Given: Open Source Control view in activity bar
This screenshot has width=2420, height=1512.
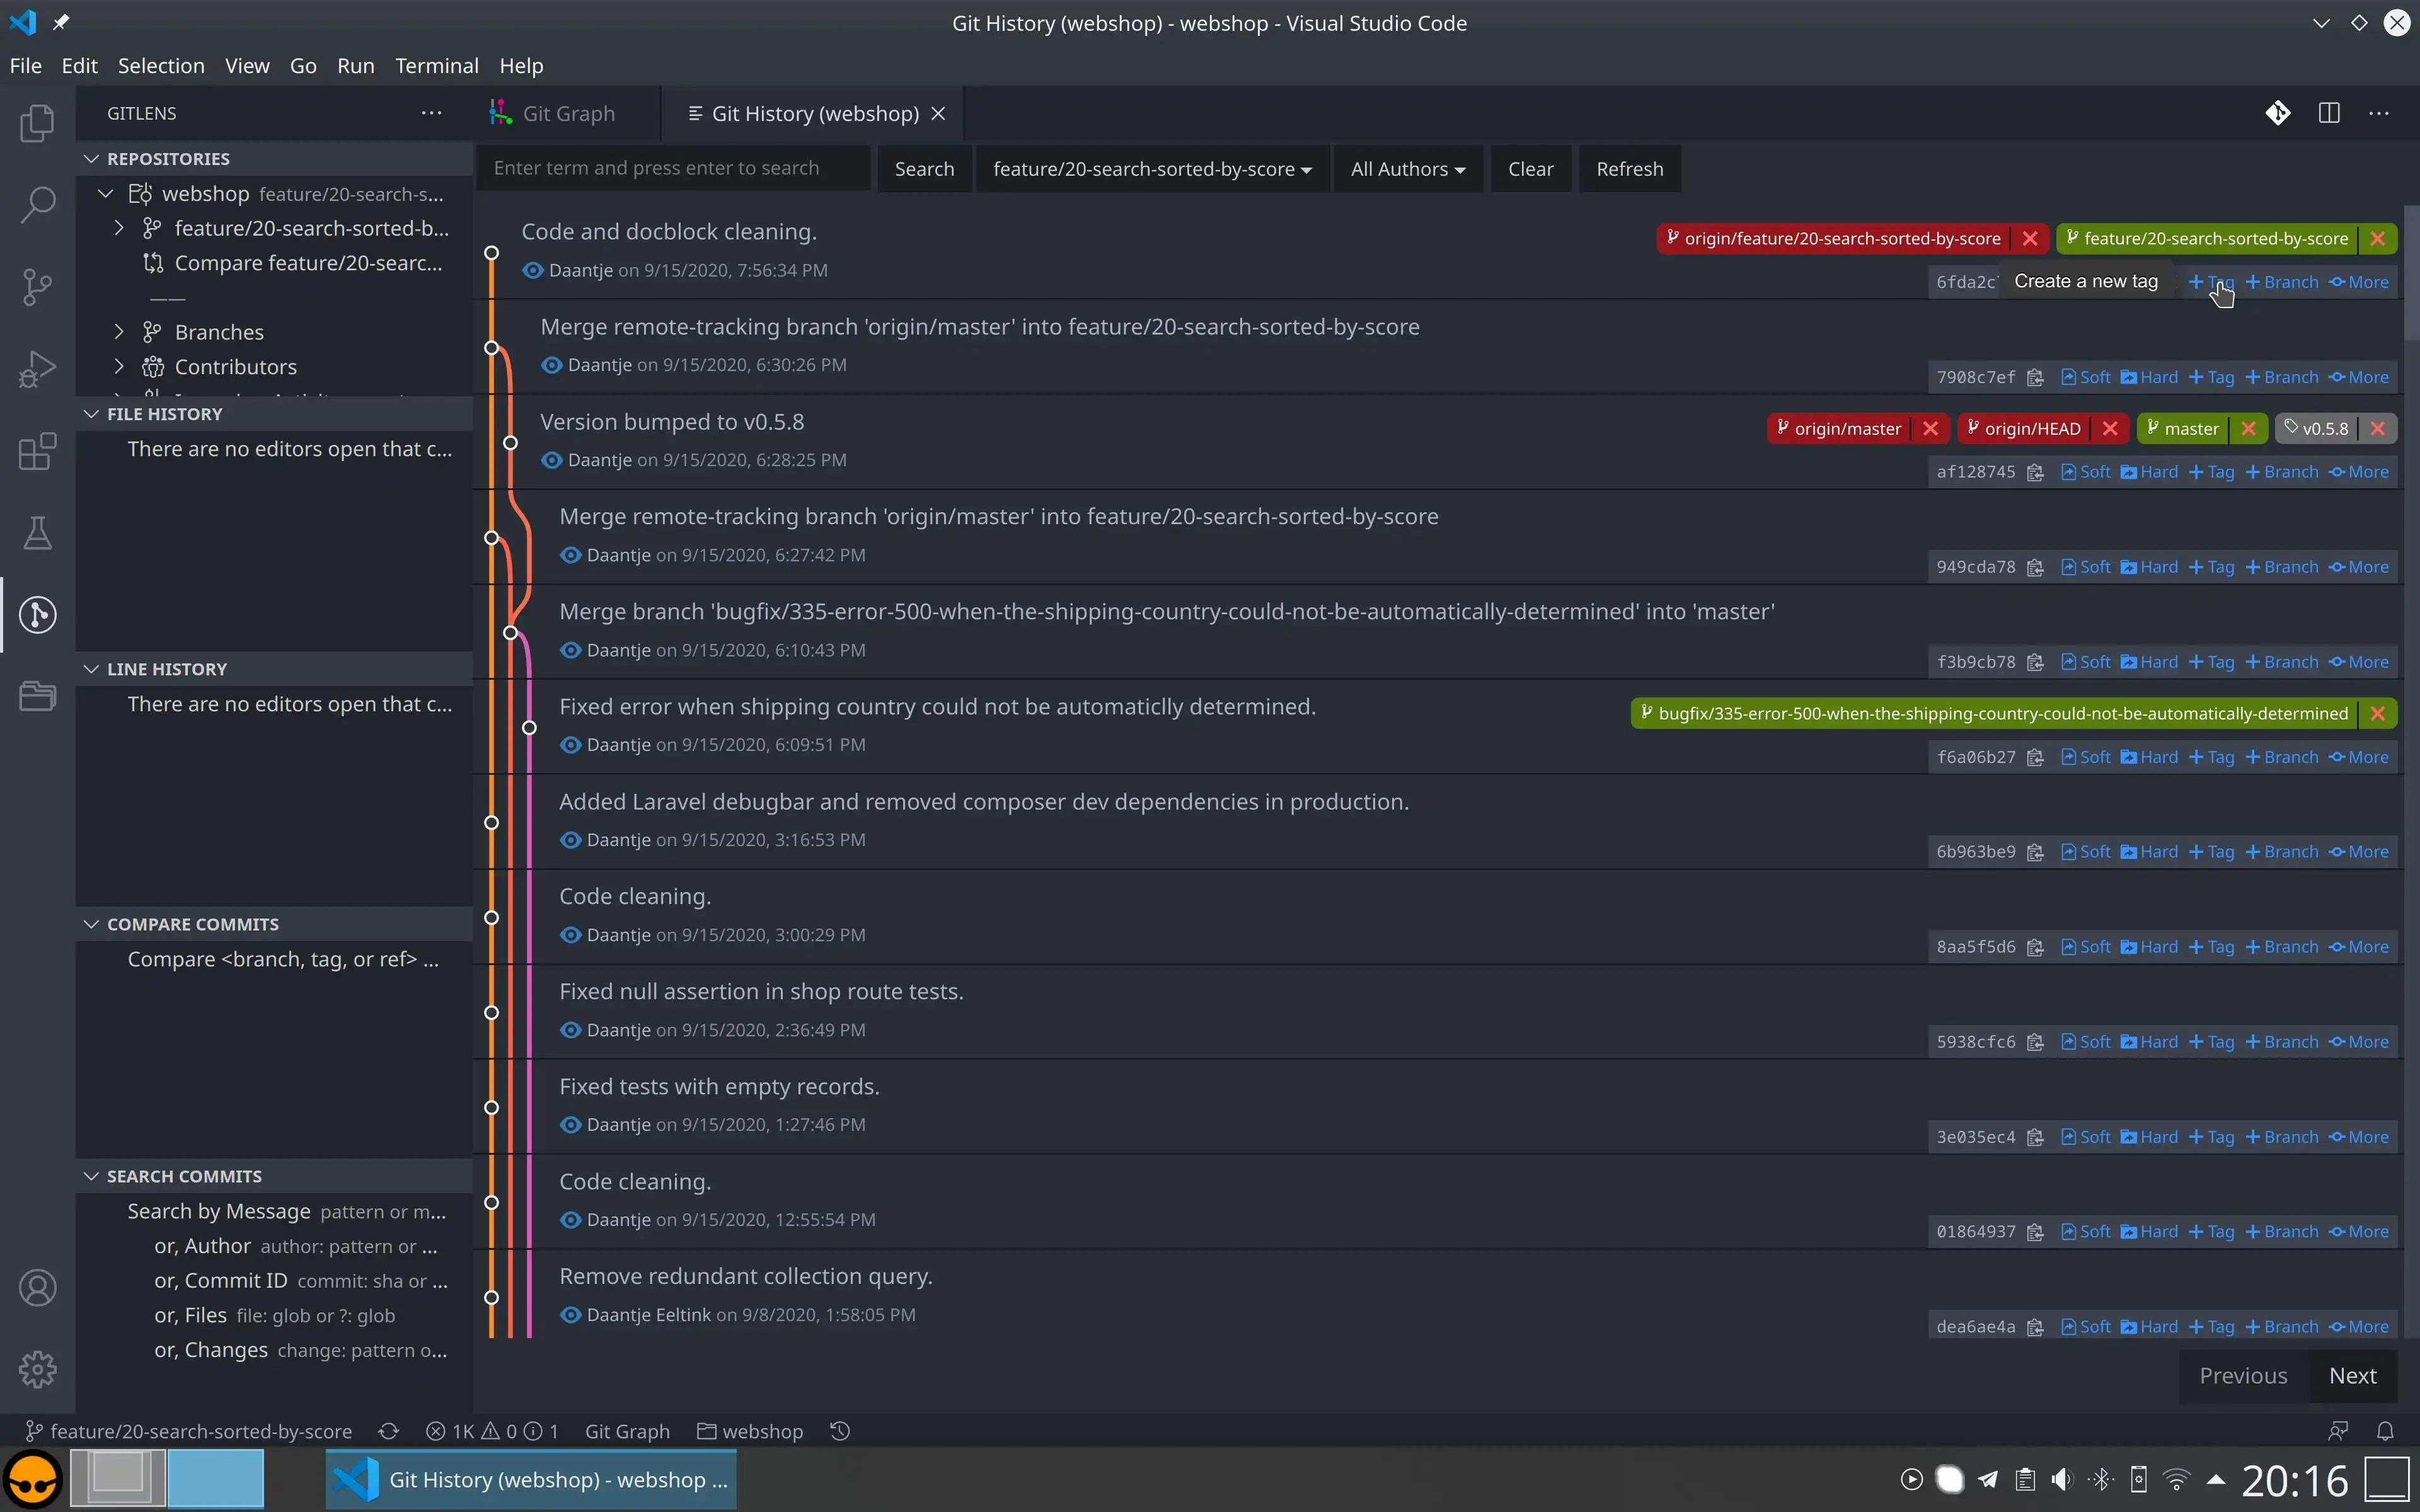Looking at the screenshot, I should click(37, 287).
